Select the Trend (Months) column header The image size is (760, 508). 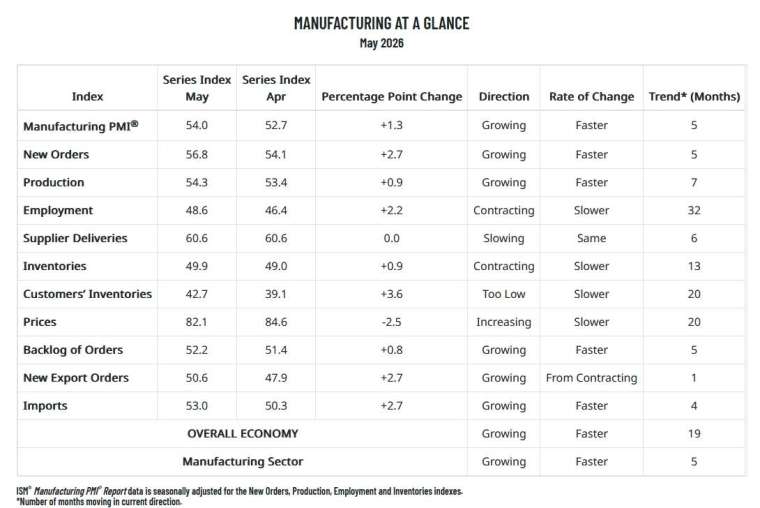(x=694, y=96)
